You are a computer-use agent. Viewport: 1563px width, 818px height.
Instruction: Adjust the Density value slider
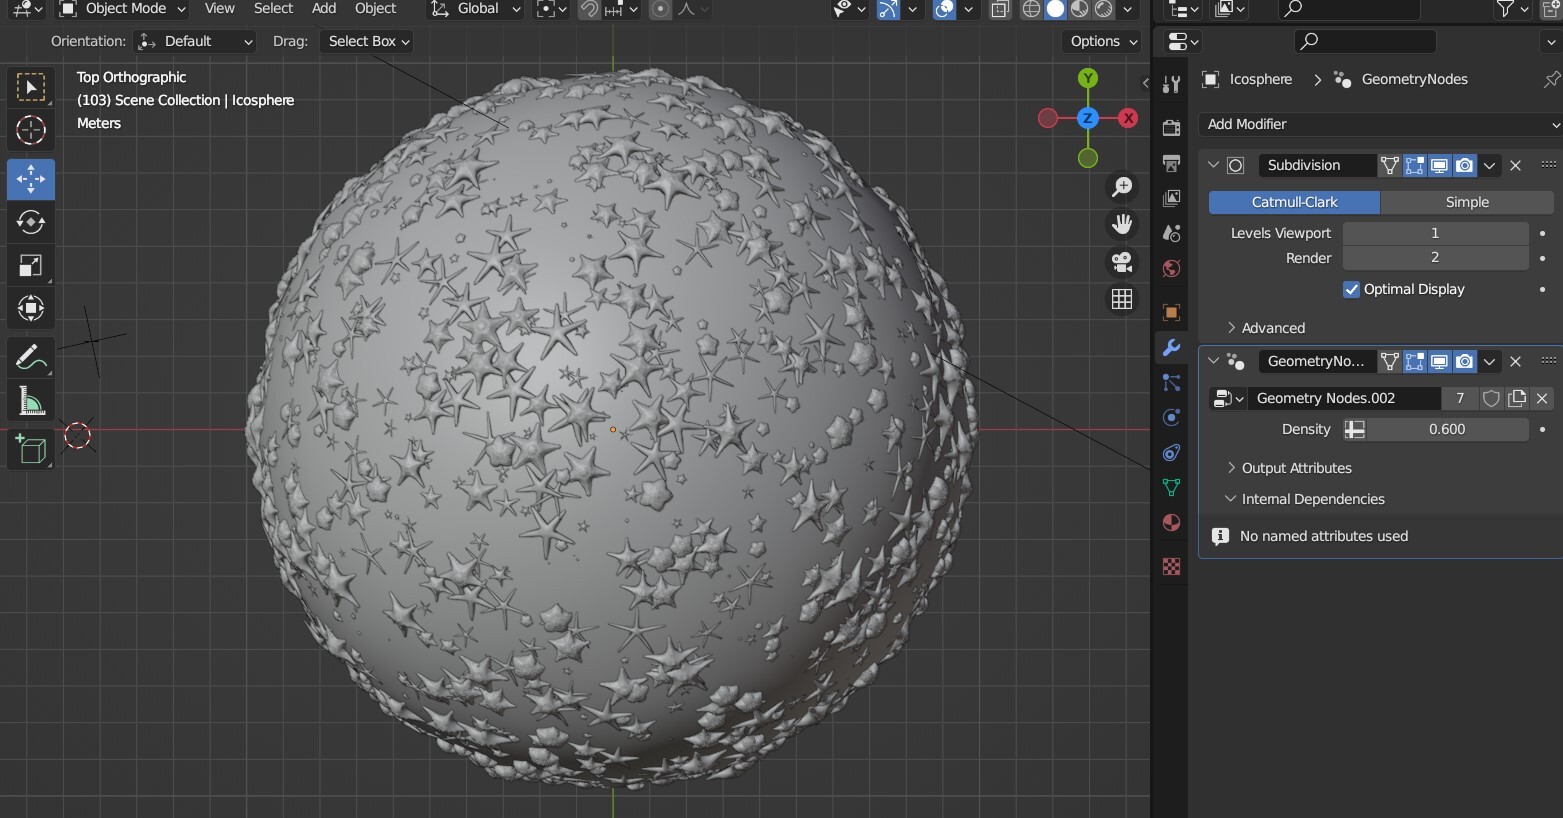1446,429
